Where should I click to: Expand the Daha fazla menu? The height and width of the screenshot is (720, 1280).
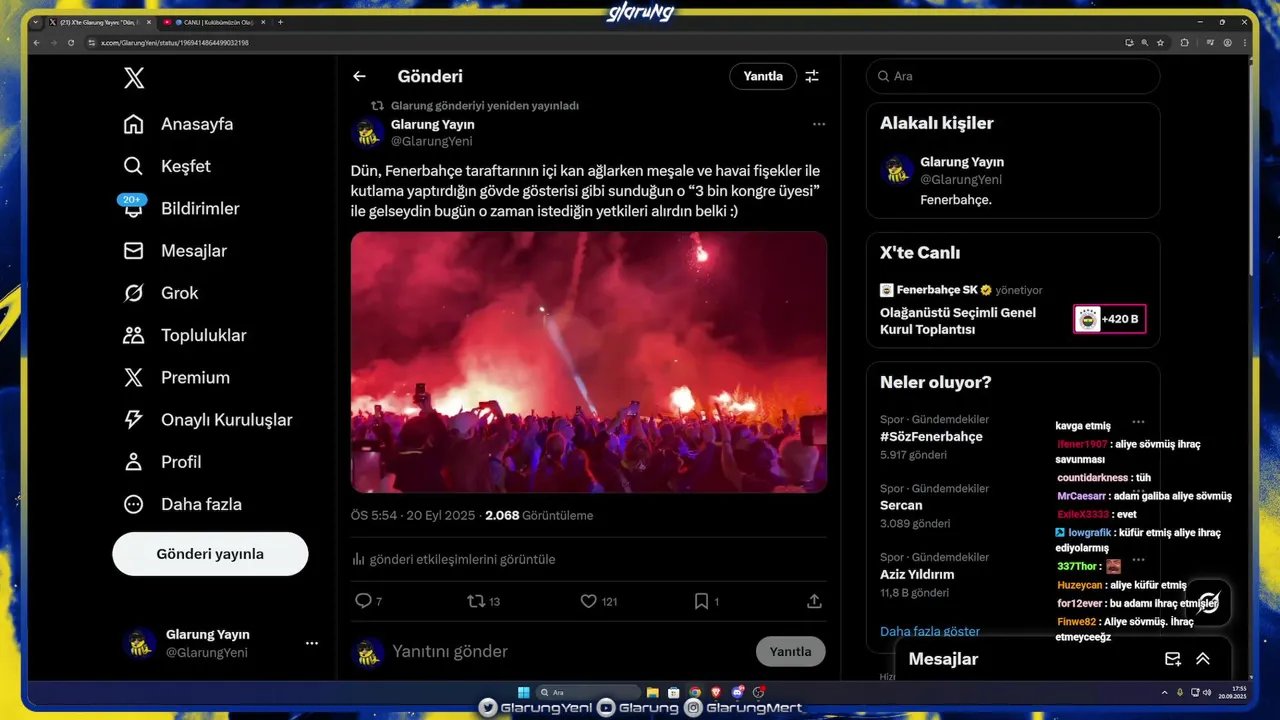click(x=182, y=504)
